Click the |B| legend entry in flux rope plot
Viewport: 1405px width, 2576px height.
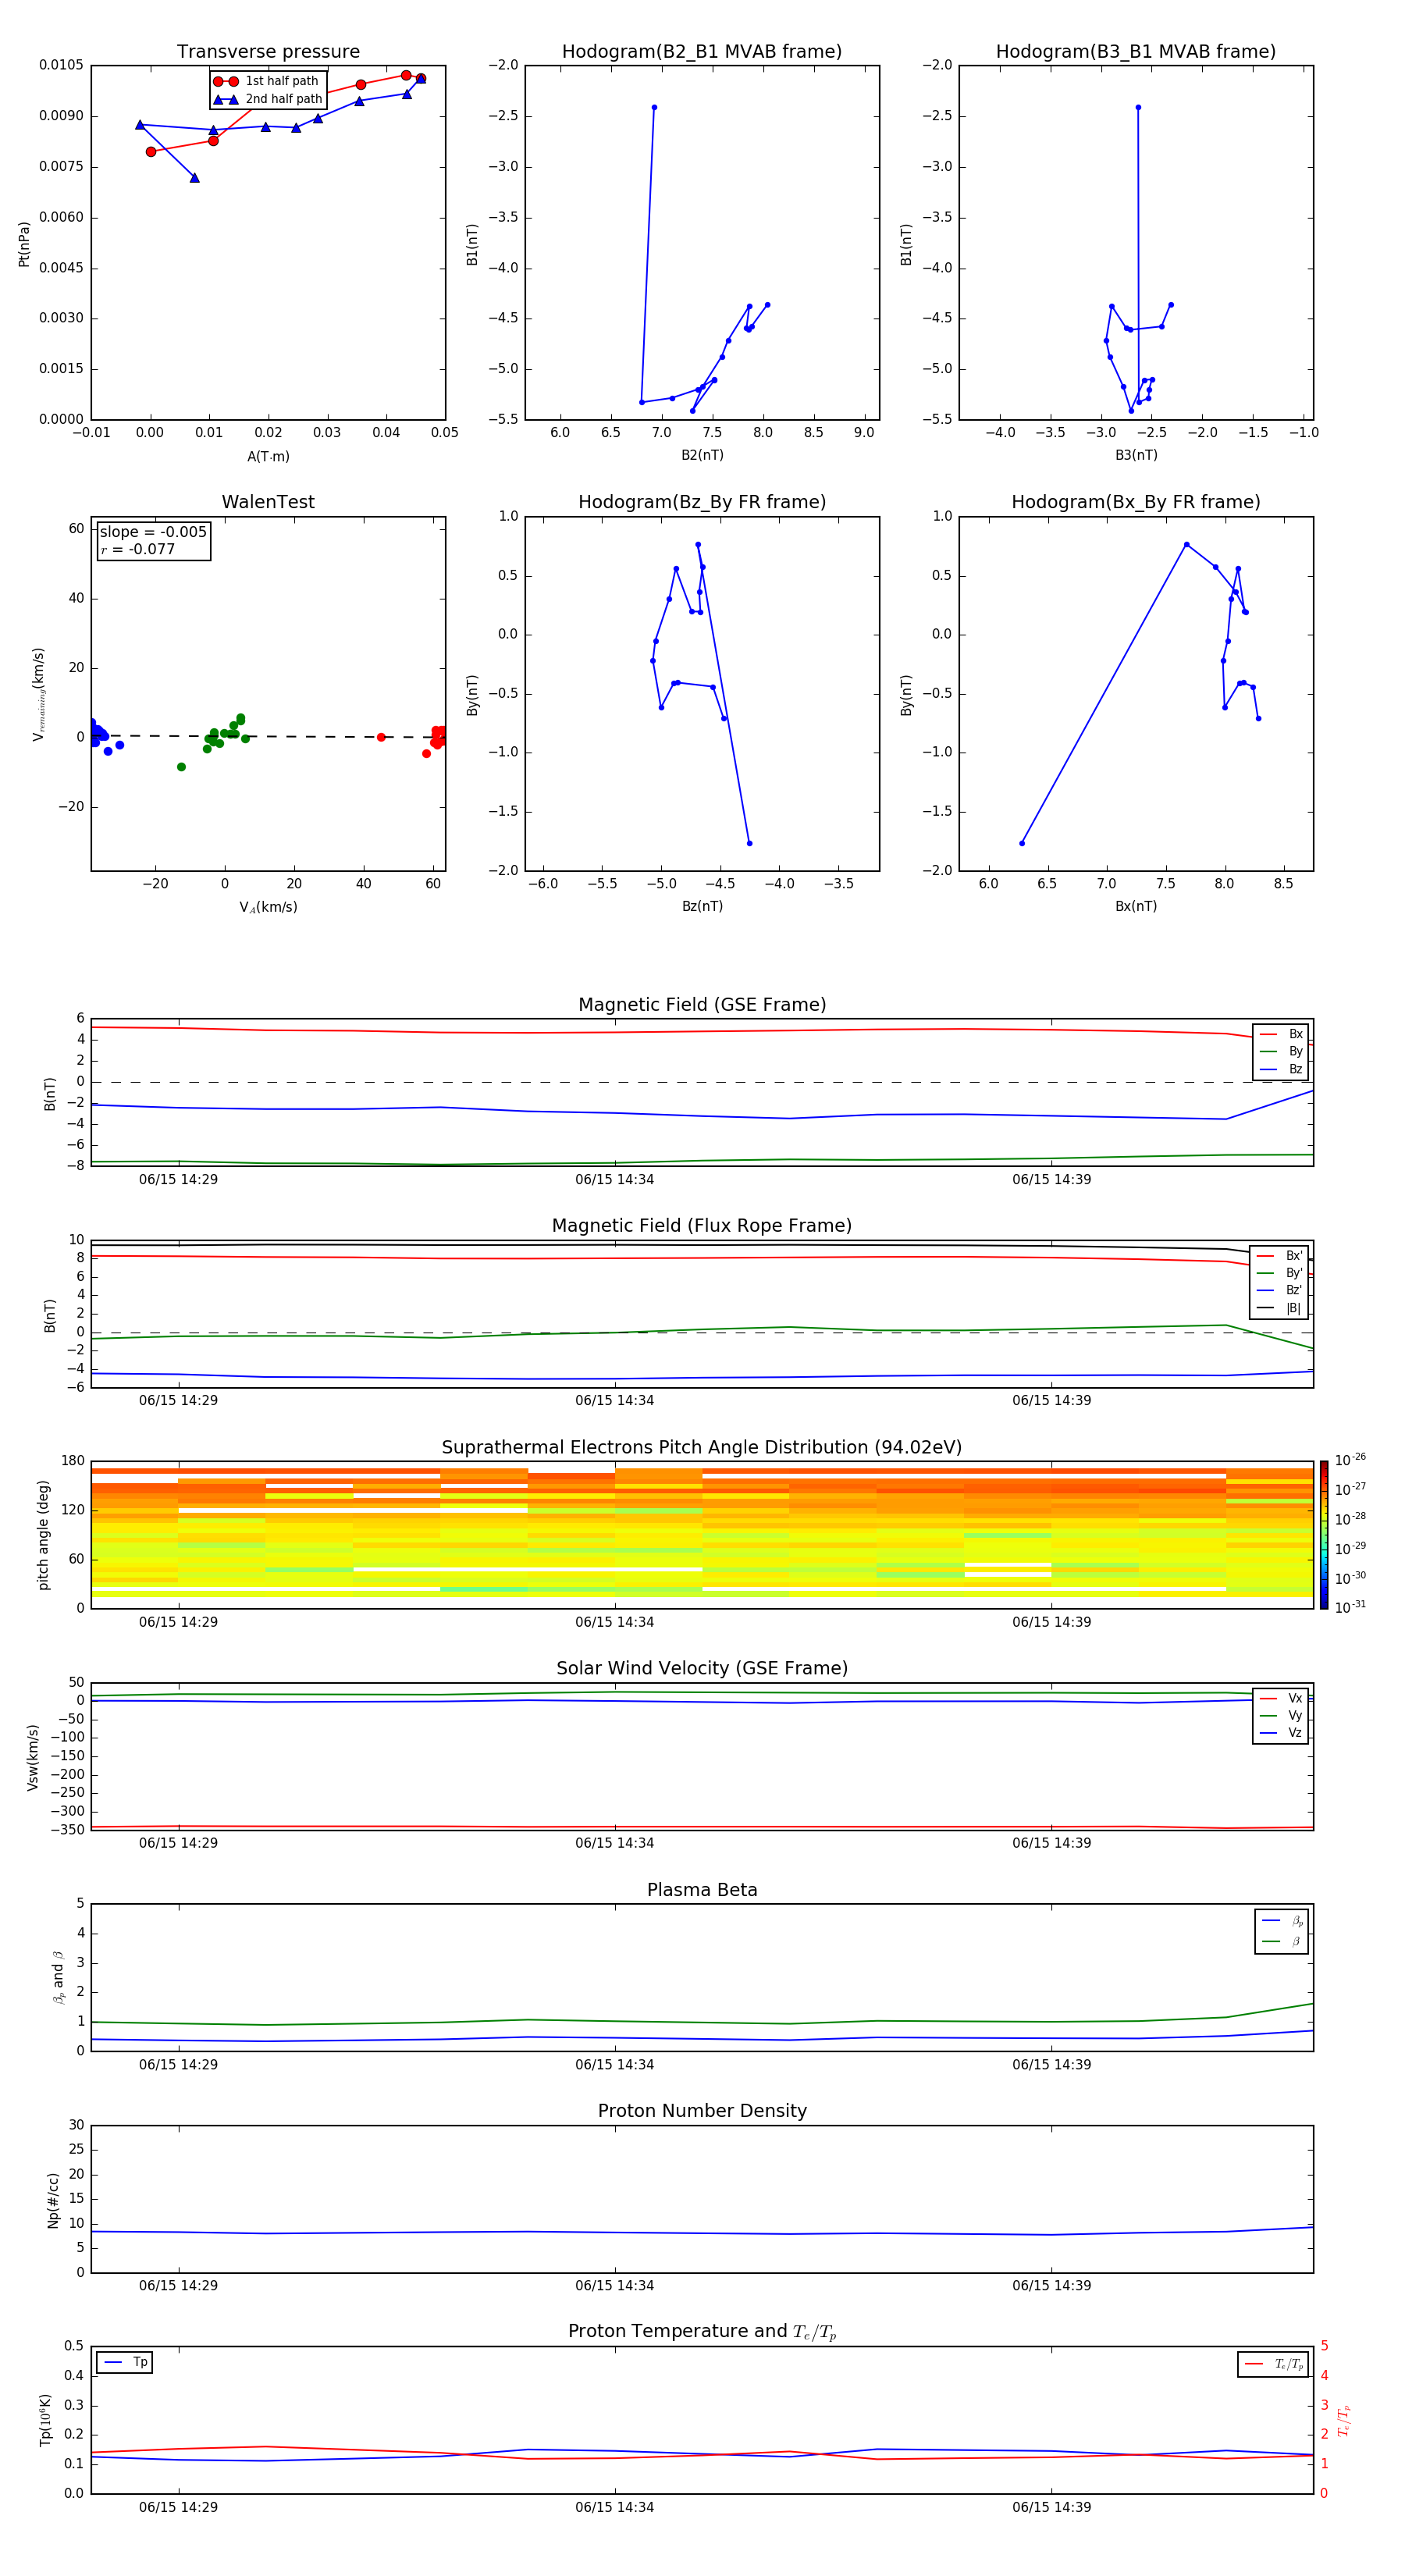pos(1280,1308)
